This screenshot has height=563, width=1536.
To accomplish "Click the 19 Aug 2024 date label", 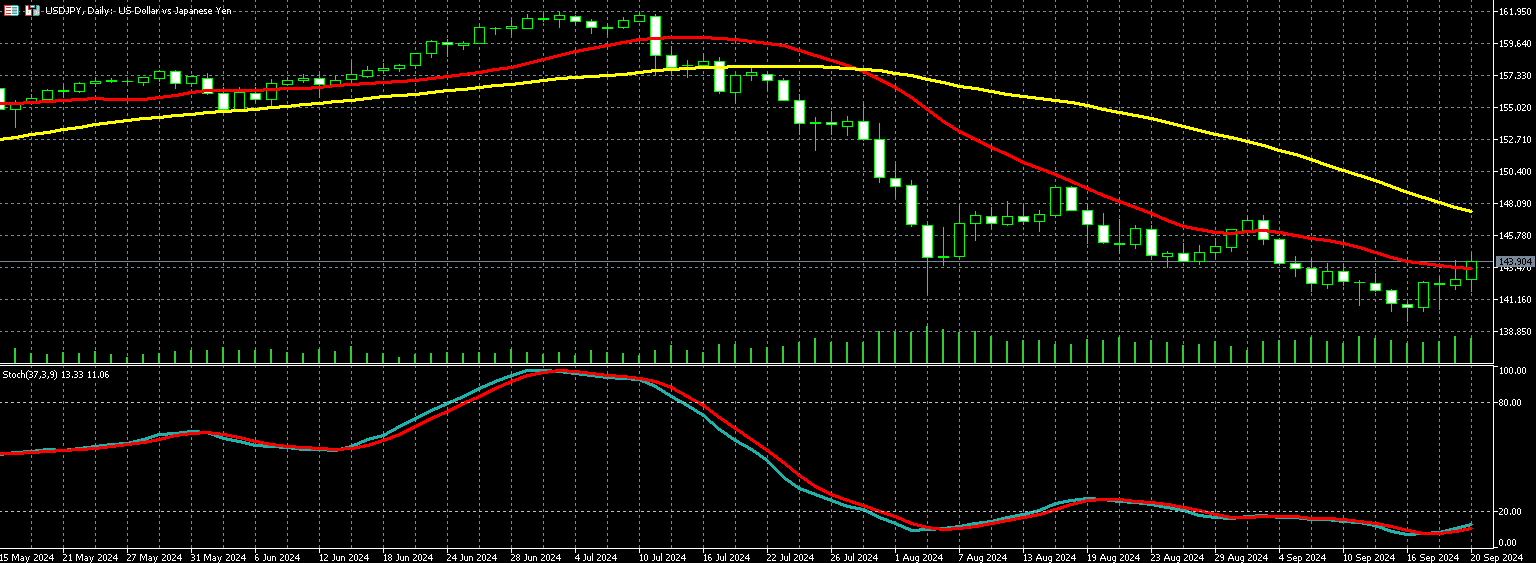I will 1113,557.
